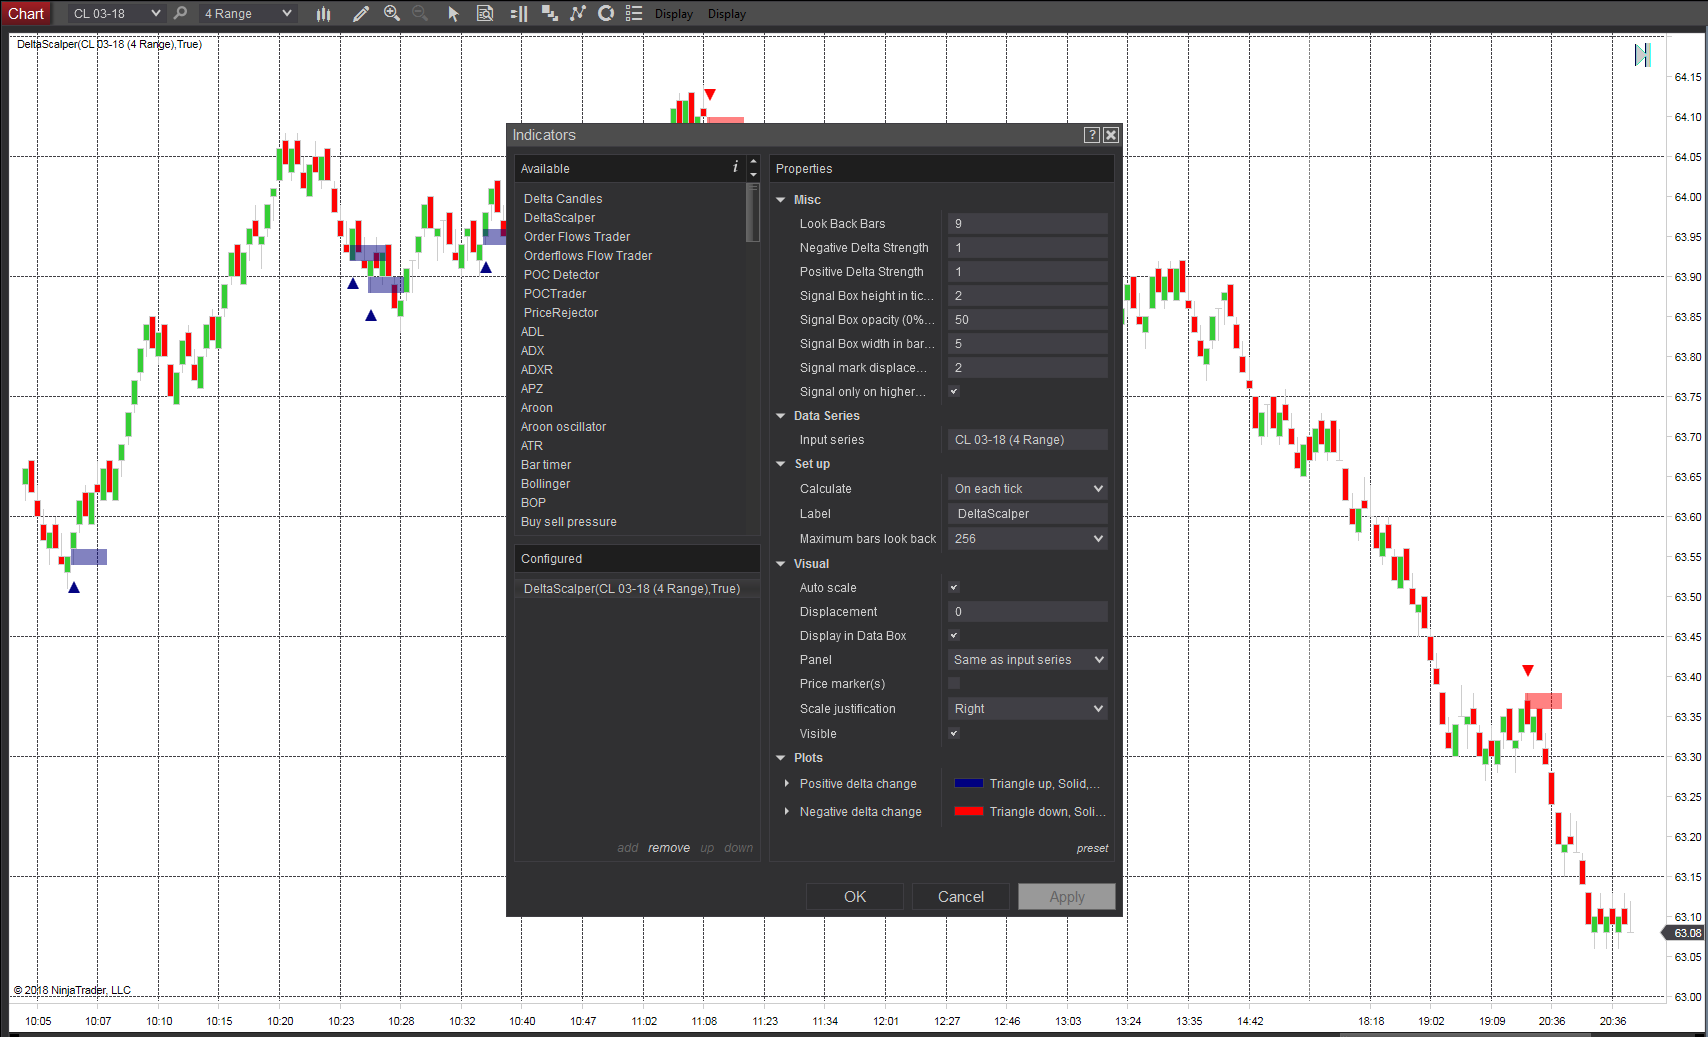1708x1037 pixels.
Task: Click the second Display toolbar item
Action: coord(727,14)
